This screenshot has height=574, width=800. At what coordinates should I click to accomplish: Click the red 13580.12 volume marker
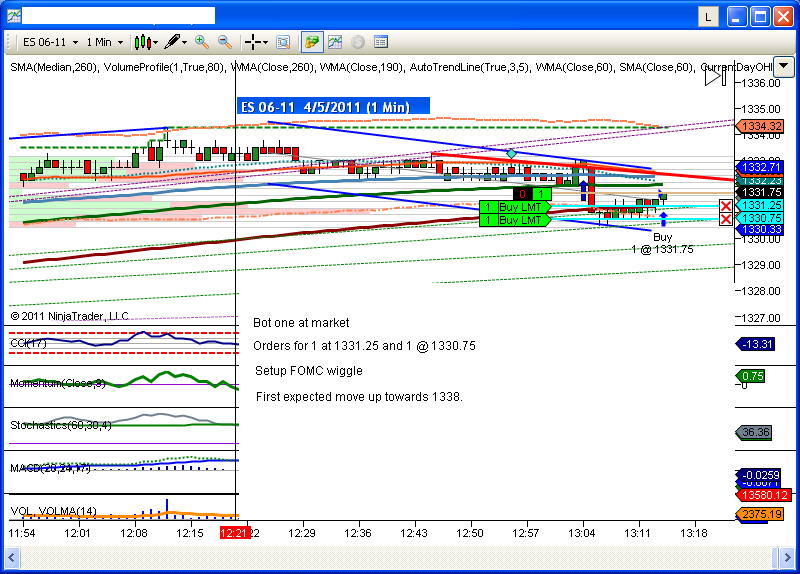[x=763, y=495]
